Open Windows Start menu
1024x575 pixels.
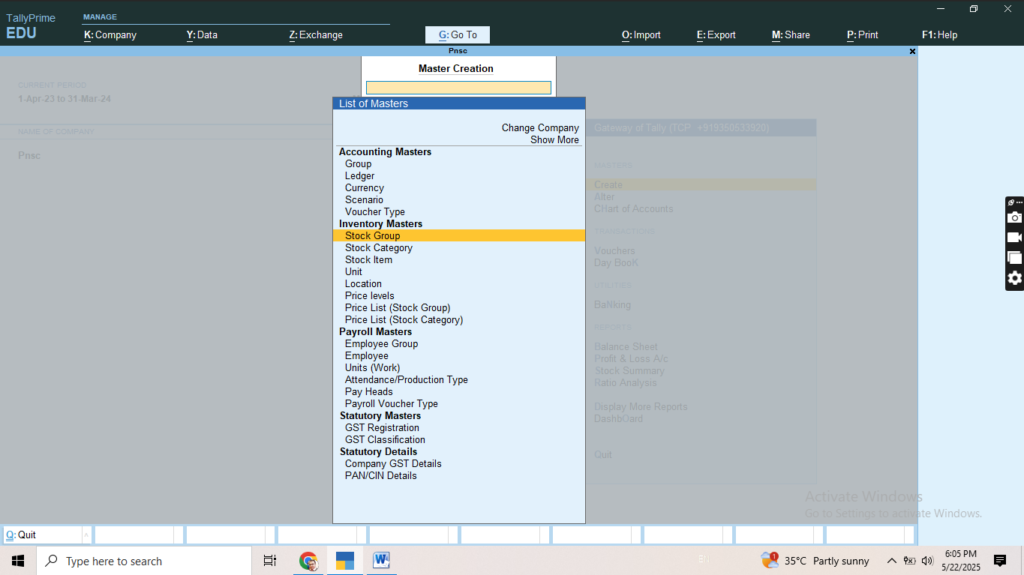point(18,561)
